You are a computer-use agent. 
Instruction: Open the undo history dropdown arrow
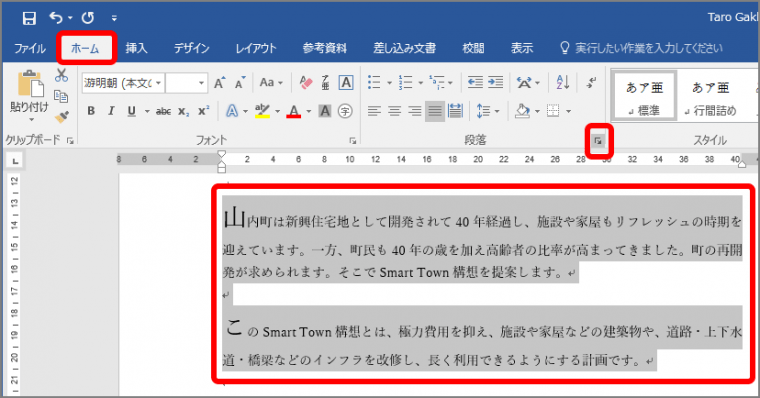click(x=70, y=18)
